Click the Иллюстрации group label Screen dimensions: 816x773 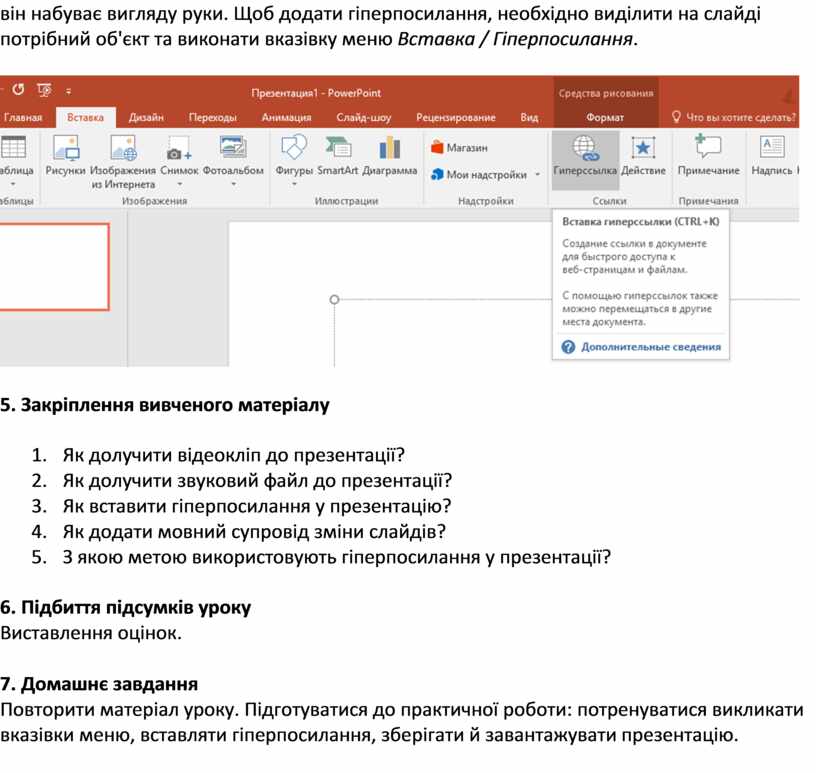click(x=347, y=201)
